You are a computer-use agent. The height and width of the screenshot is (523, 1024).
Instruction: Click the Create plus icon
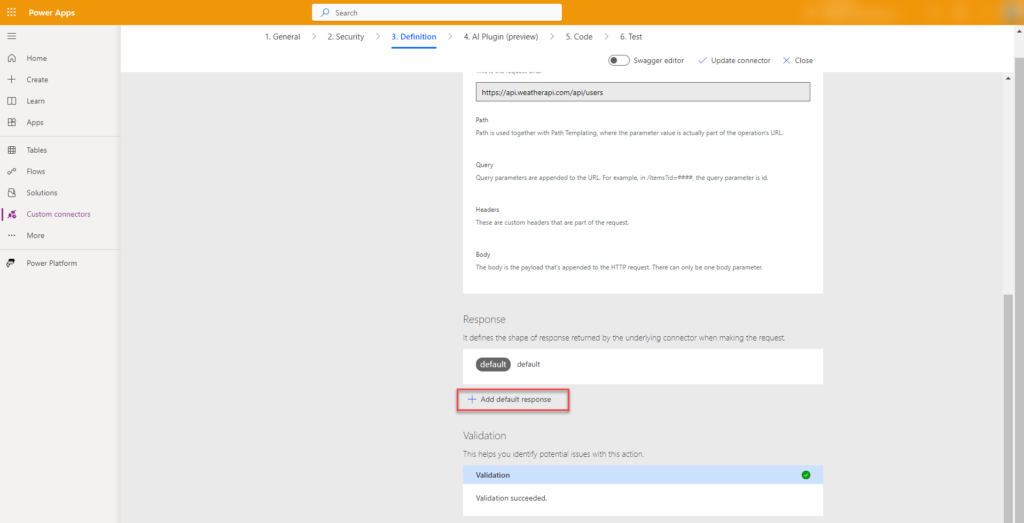click(12, 79)
